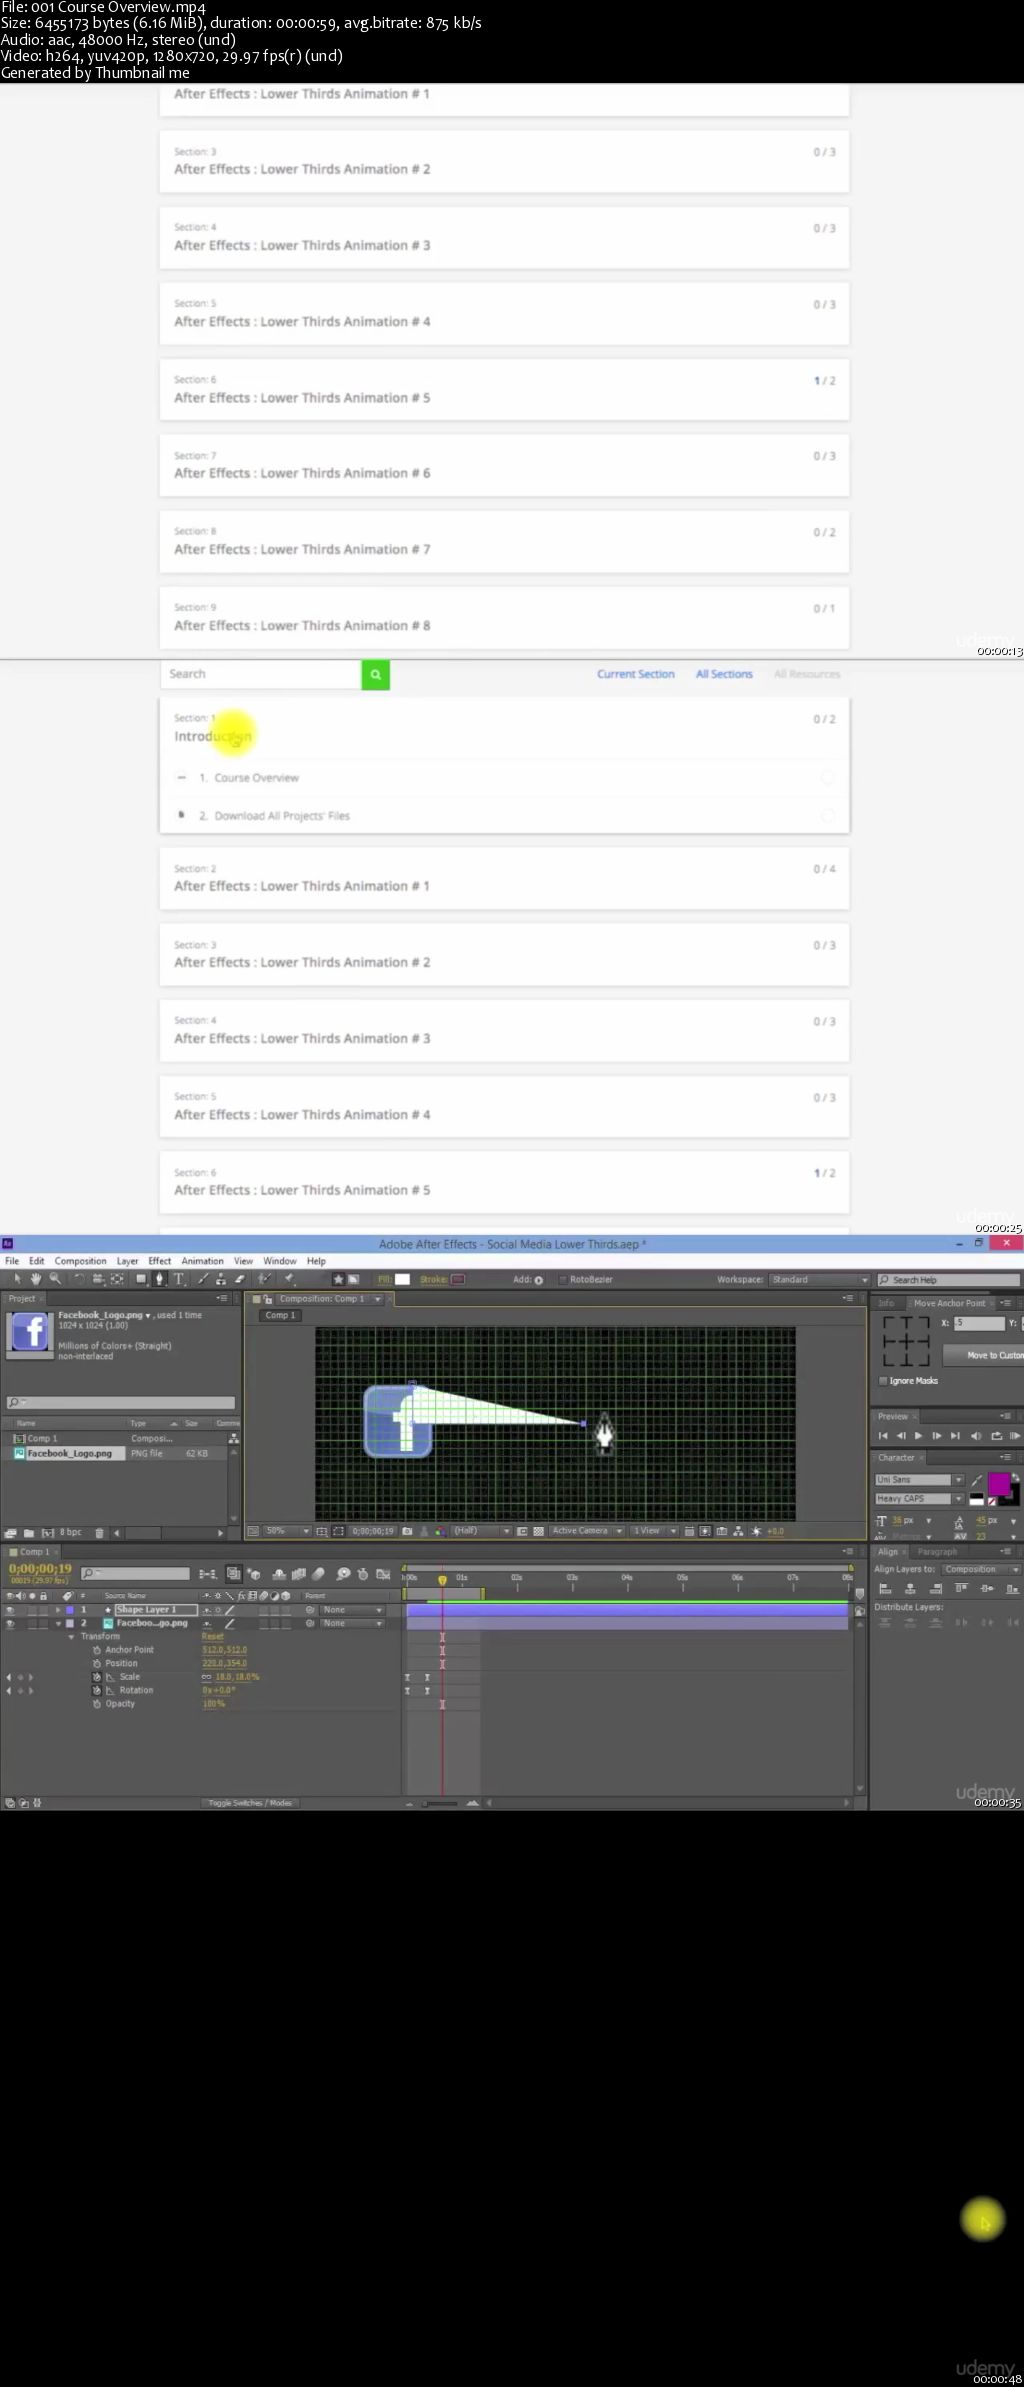The width and height of the screenshot is (1024, 2387).
Task: Toggle transparency grid icon in viewer
Action: [x=539, y=1531]
